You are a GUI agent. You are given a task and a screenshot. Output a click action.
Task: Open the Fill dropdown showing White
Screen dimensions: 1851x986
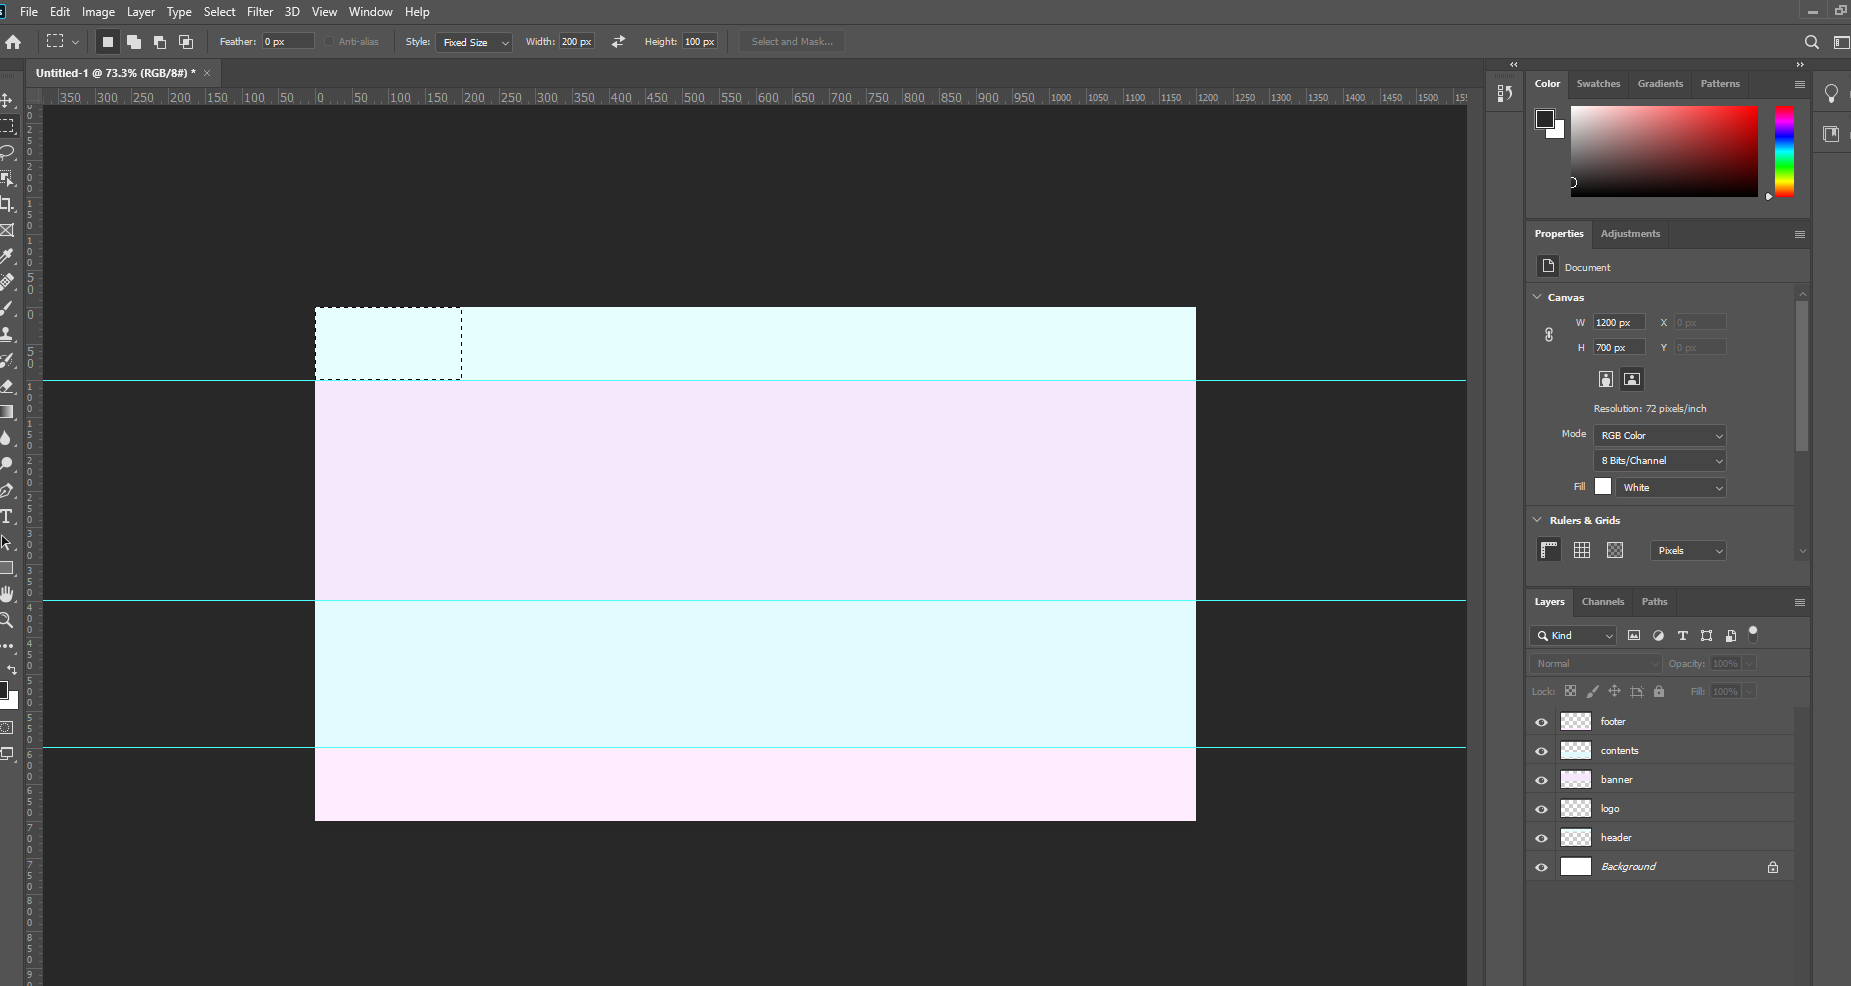[1671, 488]
